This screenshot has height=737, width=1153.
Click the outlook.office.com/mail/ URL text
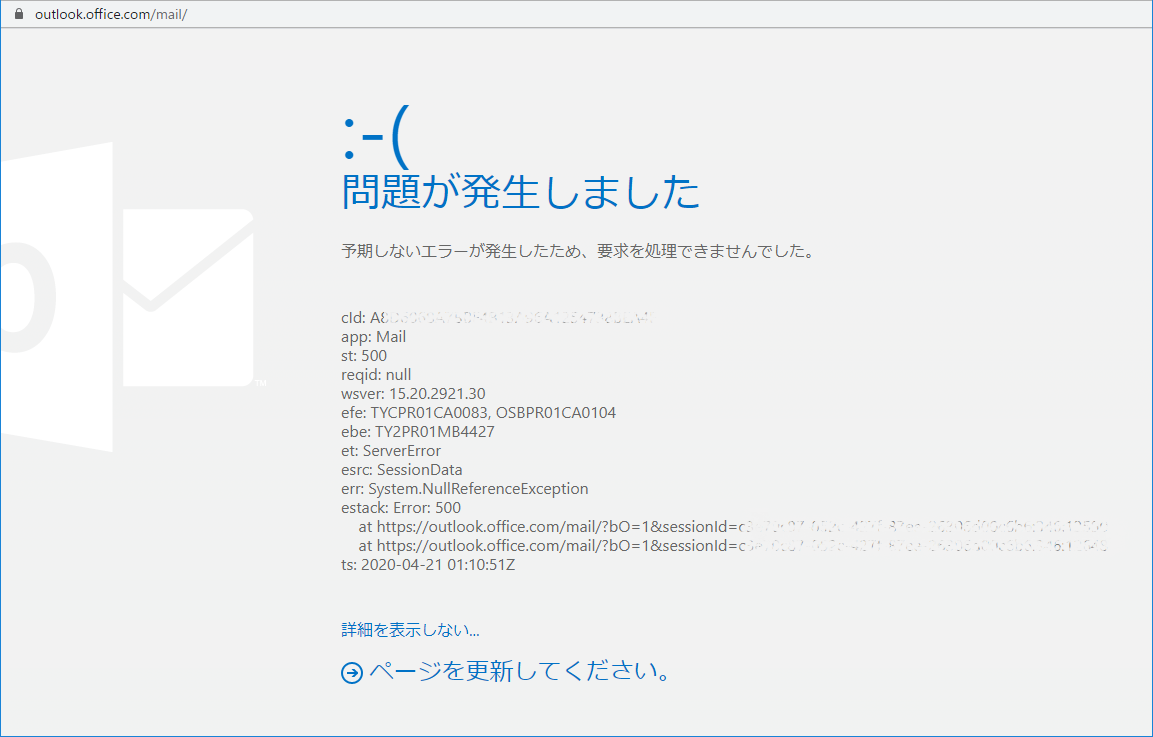tap(111, 15)
